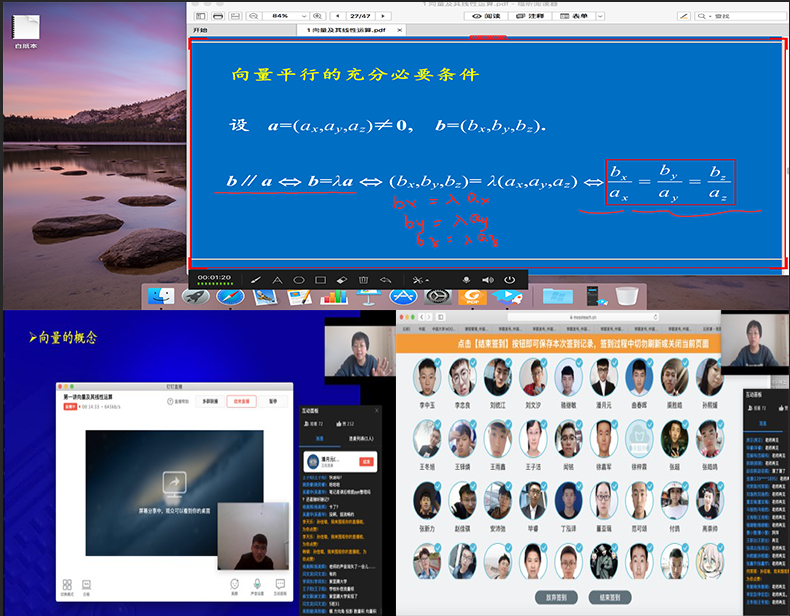
Task: Select the rectangle shape annotation tool
Action: pyautogui.click(x=320, y=280)
